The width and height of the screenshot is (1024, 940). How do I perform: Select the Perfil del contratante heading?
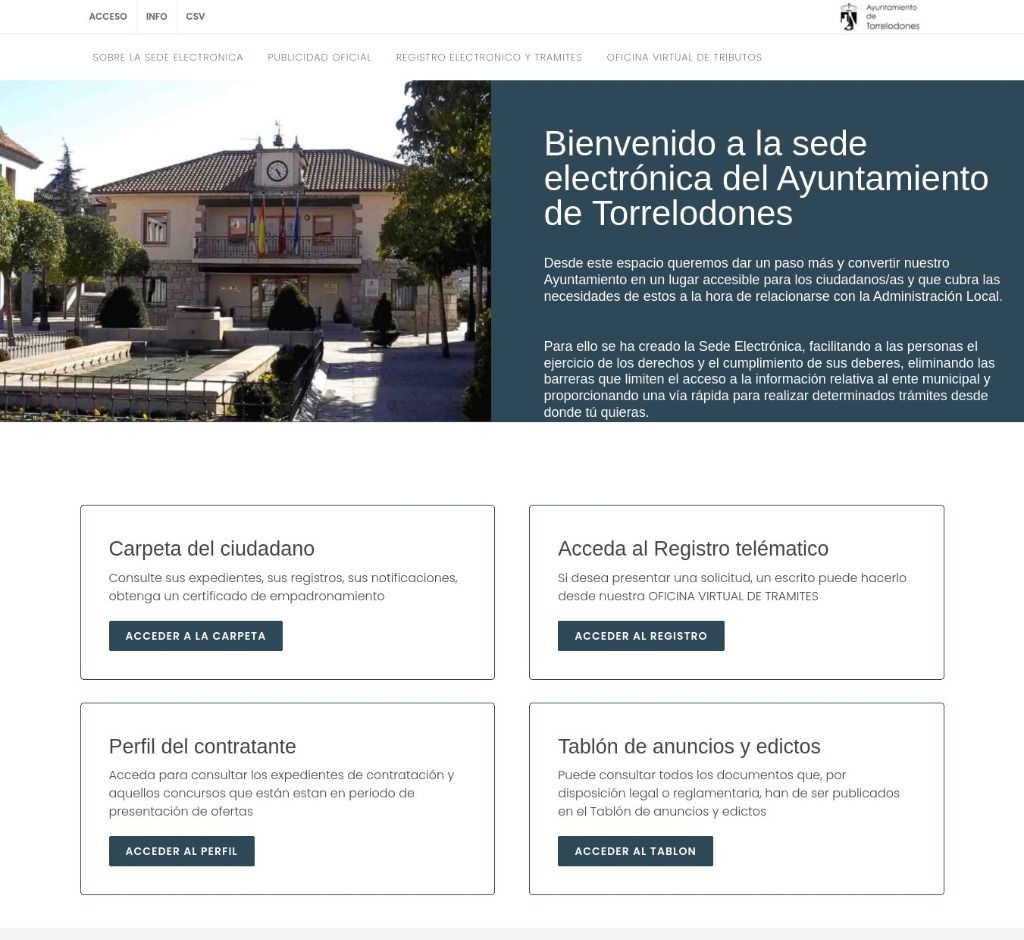point(202,746)
